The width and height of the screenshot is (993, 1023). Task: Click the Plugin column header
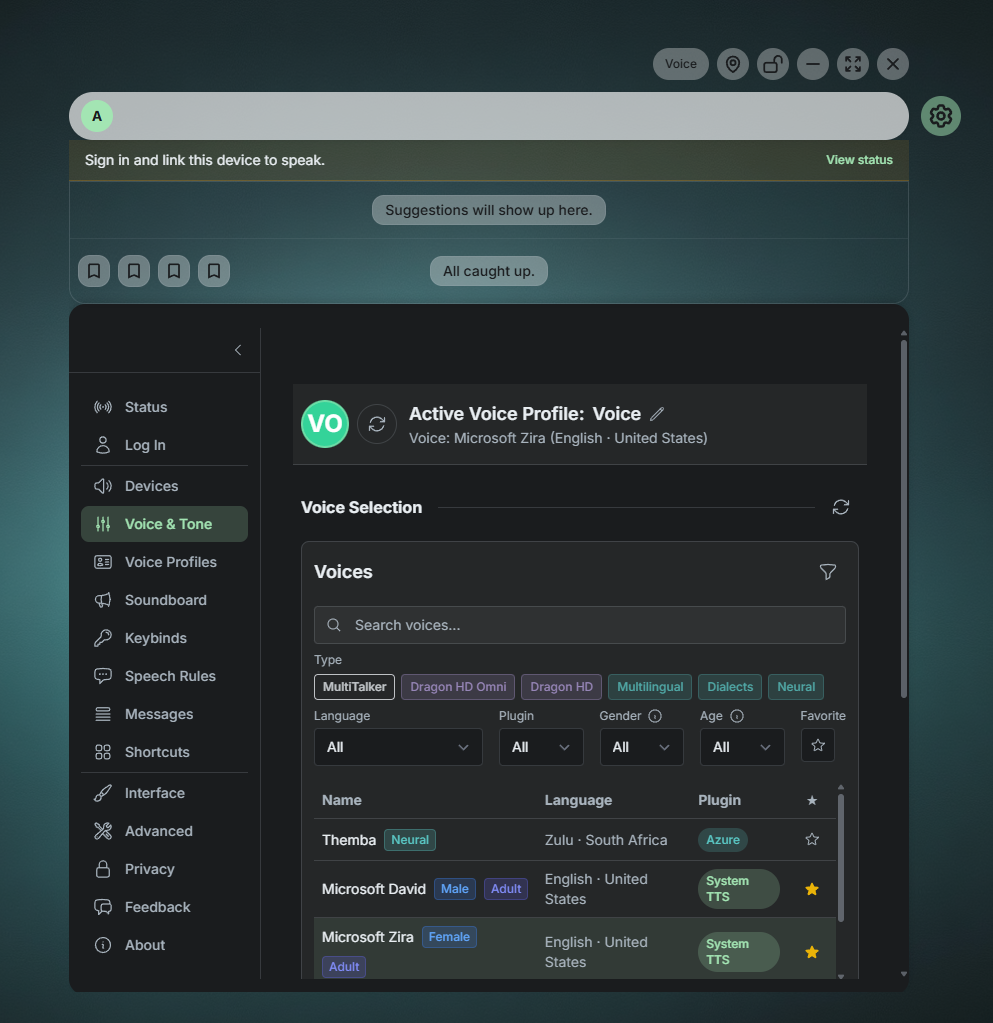point(719,801)
